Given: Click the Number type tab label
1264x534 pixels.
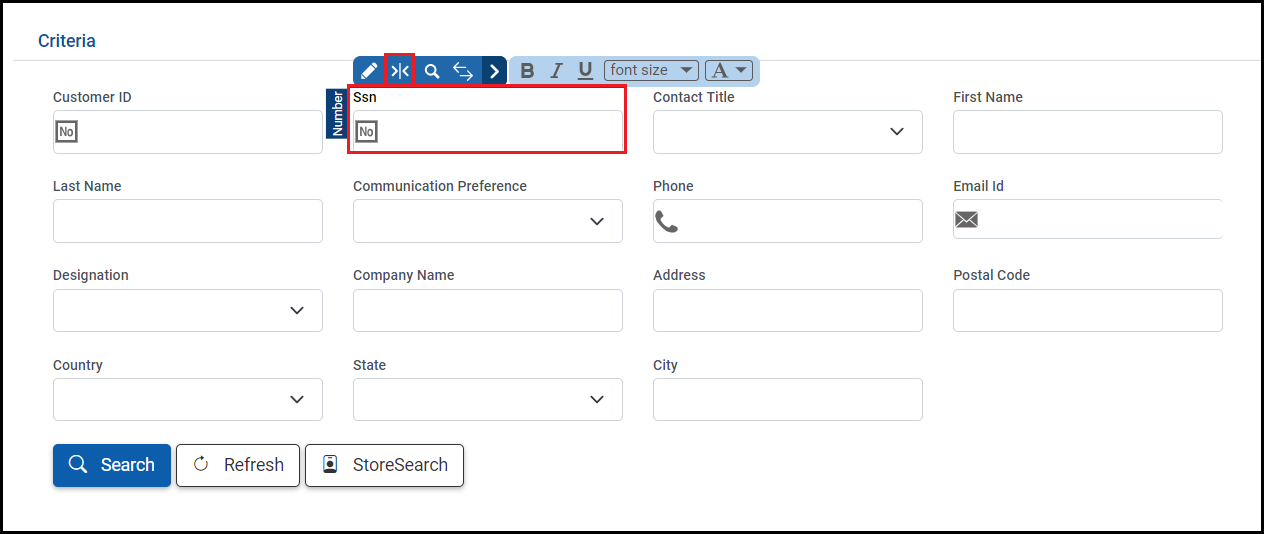Looking at the screenshot, I should tap(337, 113).
